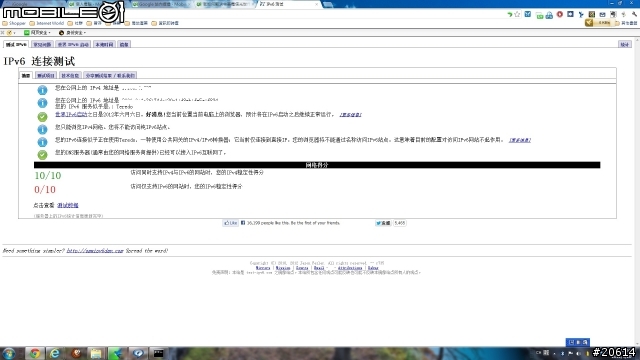Click the blue printer-like extension icon
The width and height of the screenshot is (640, 360).
[549, 15]
